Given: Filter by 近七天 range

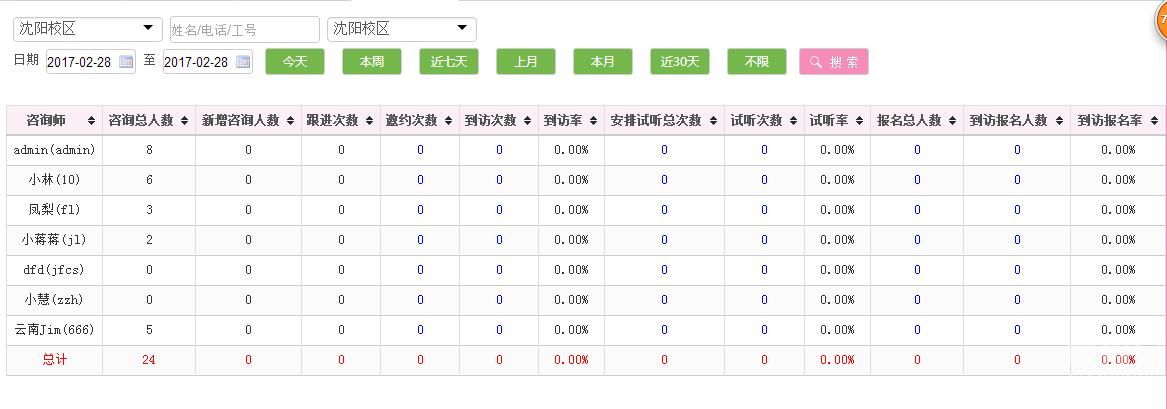Looking at the screenshot, I should (448, 62).
